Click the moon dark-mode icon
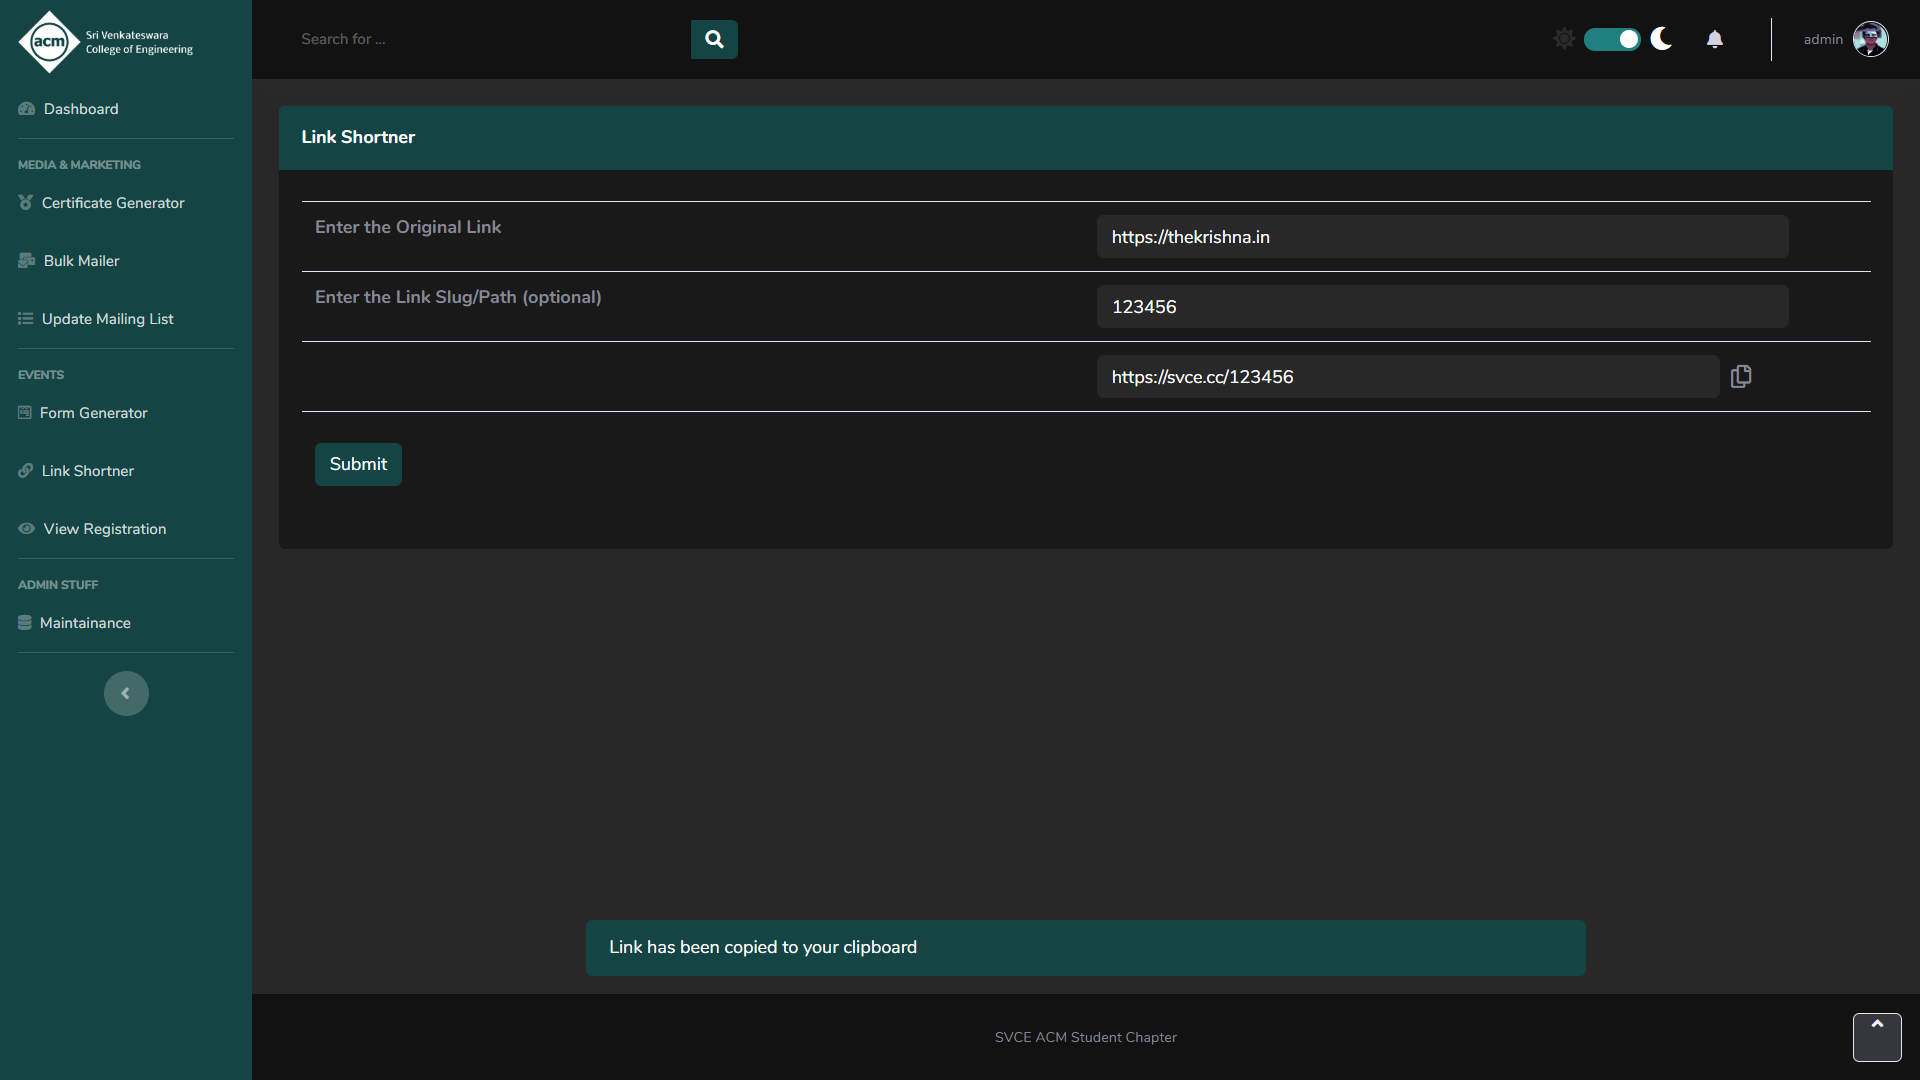Viewport: 1920px width, 1080px height. point(1662,39)
